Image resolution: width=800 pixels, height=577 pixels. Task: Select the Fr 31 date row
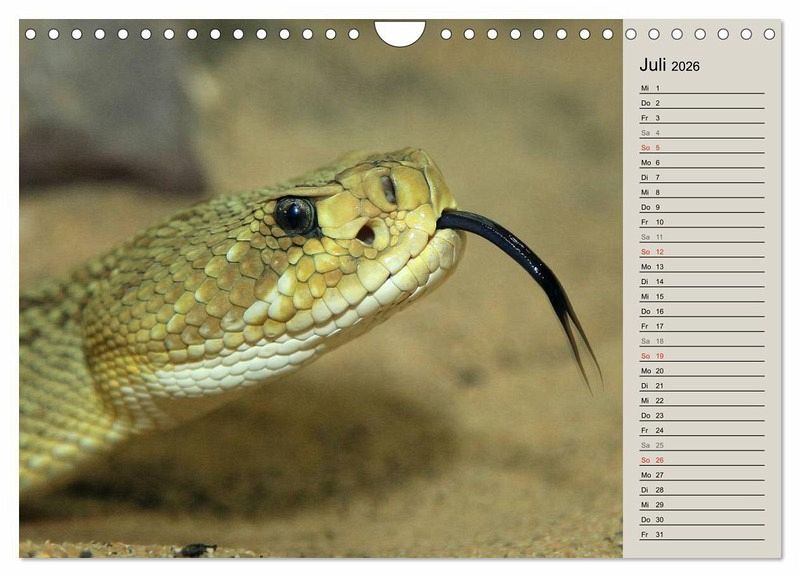[702, 535]
